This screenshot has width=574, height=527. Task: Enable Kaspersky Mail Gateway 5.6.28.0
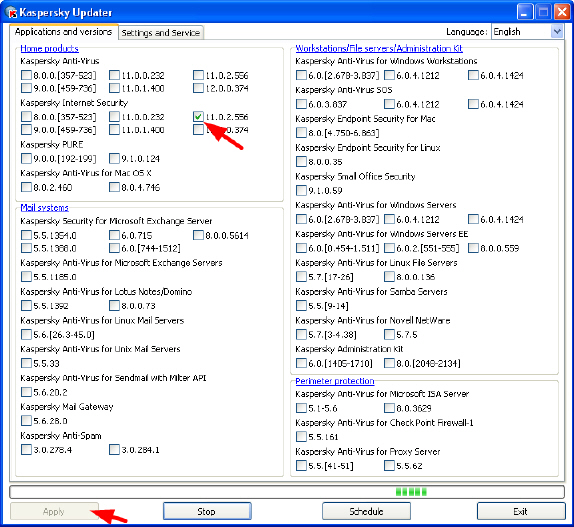coord(26,421)
